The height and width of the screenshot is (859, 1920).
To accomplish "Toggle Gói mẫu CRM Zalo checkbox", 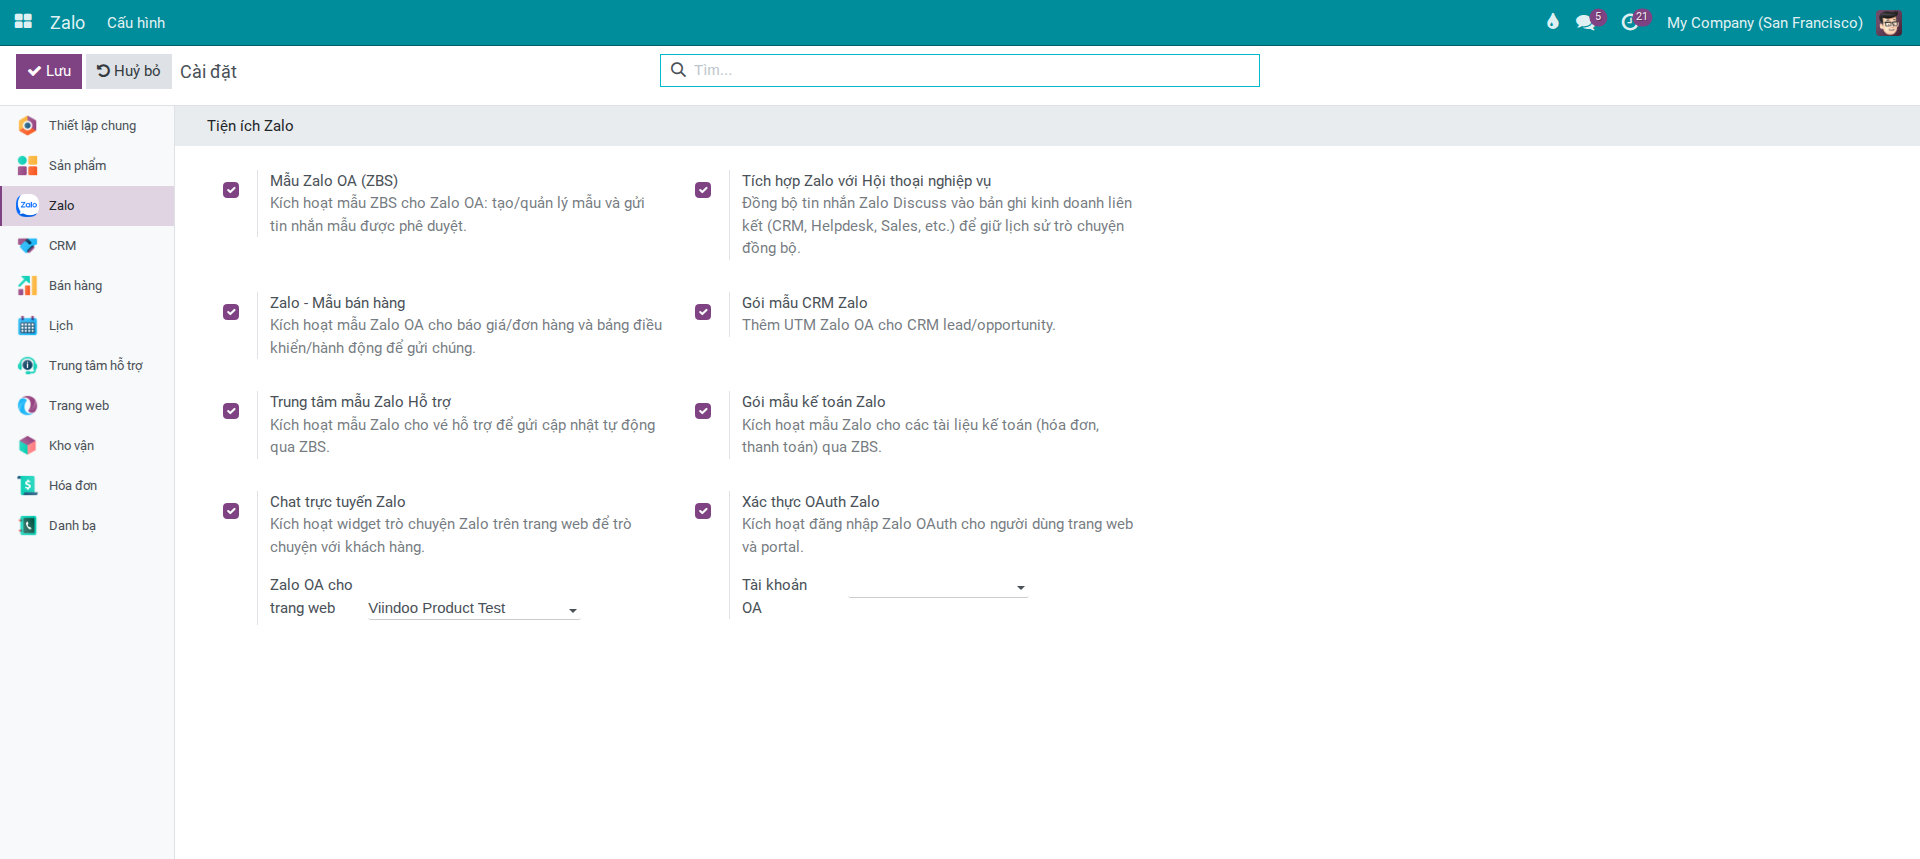I will coord(703,312).
